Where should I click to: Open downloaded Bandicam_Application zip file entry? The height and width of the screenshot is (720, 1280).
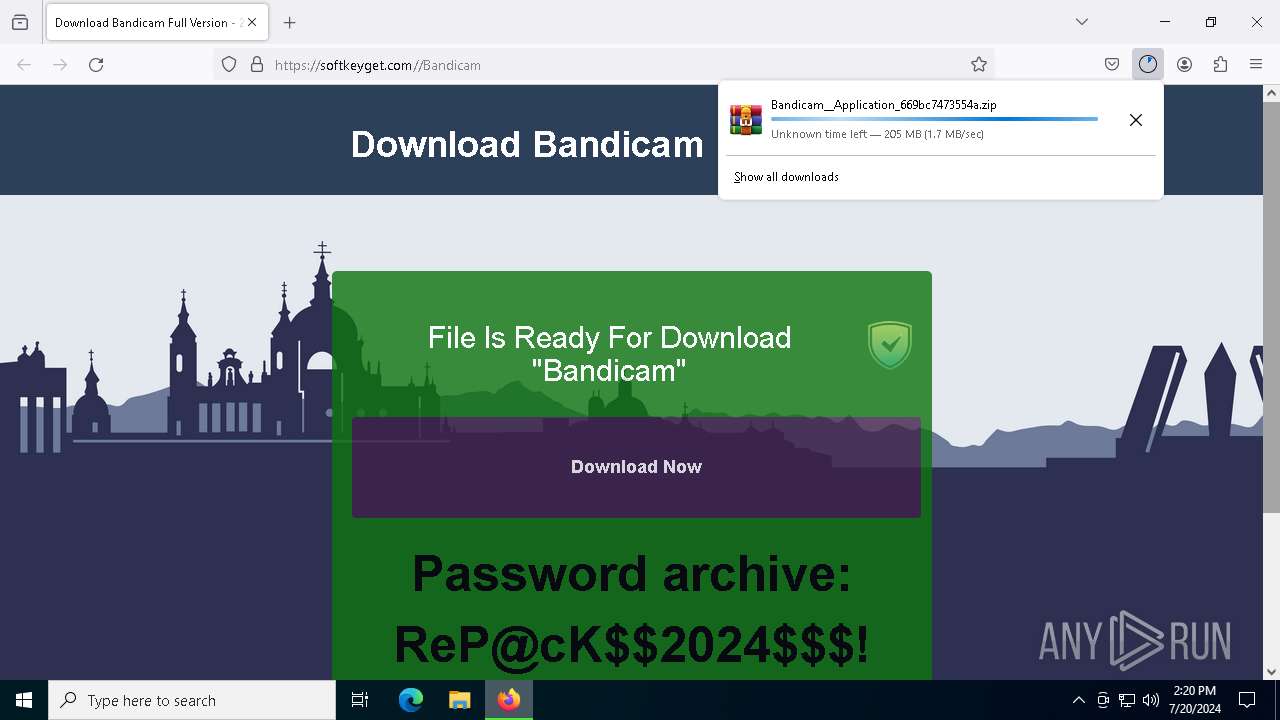(918, 120)
